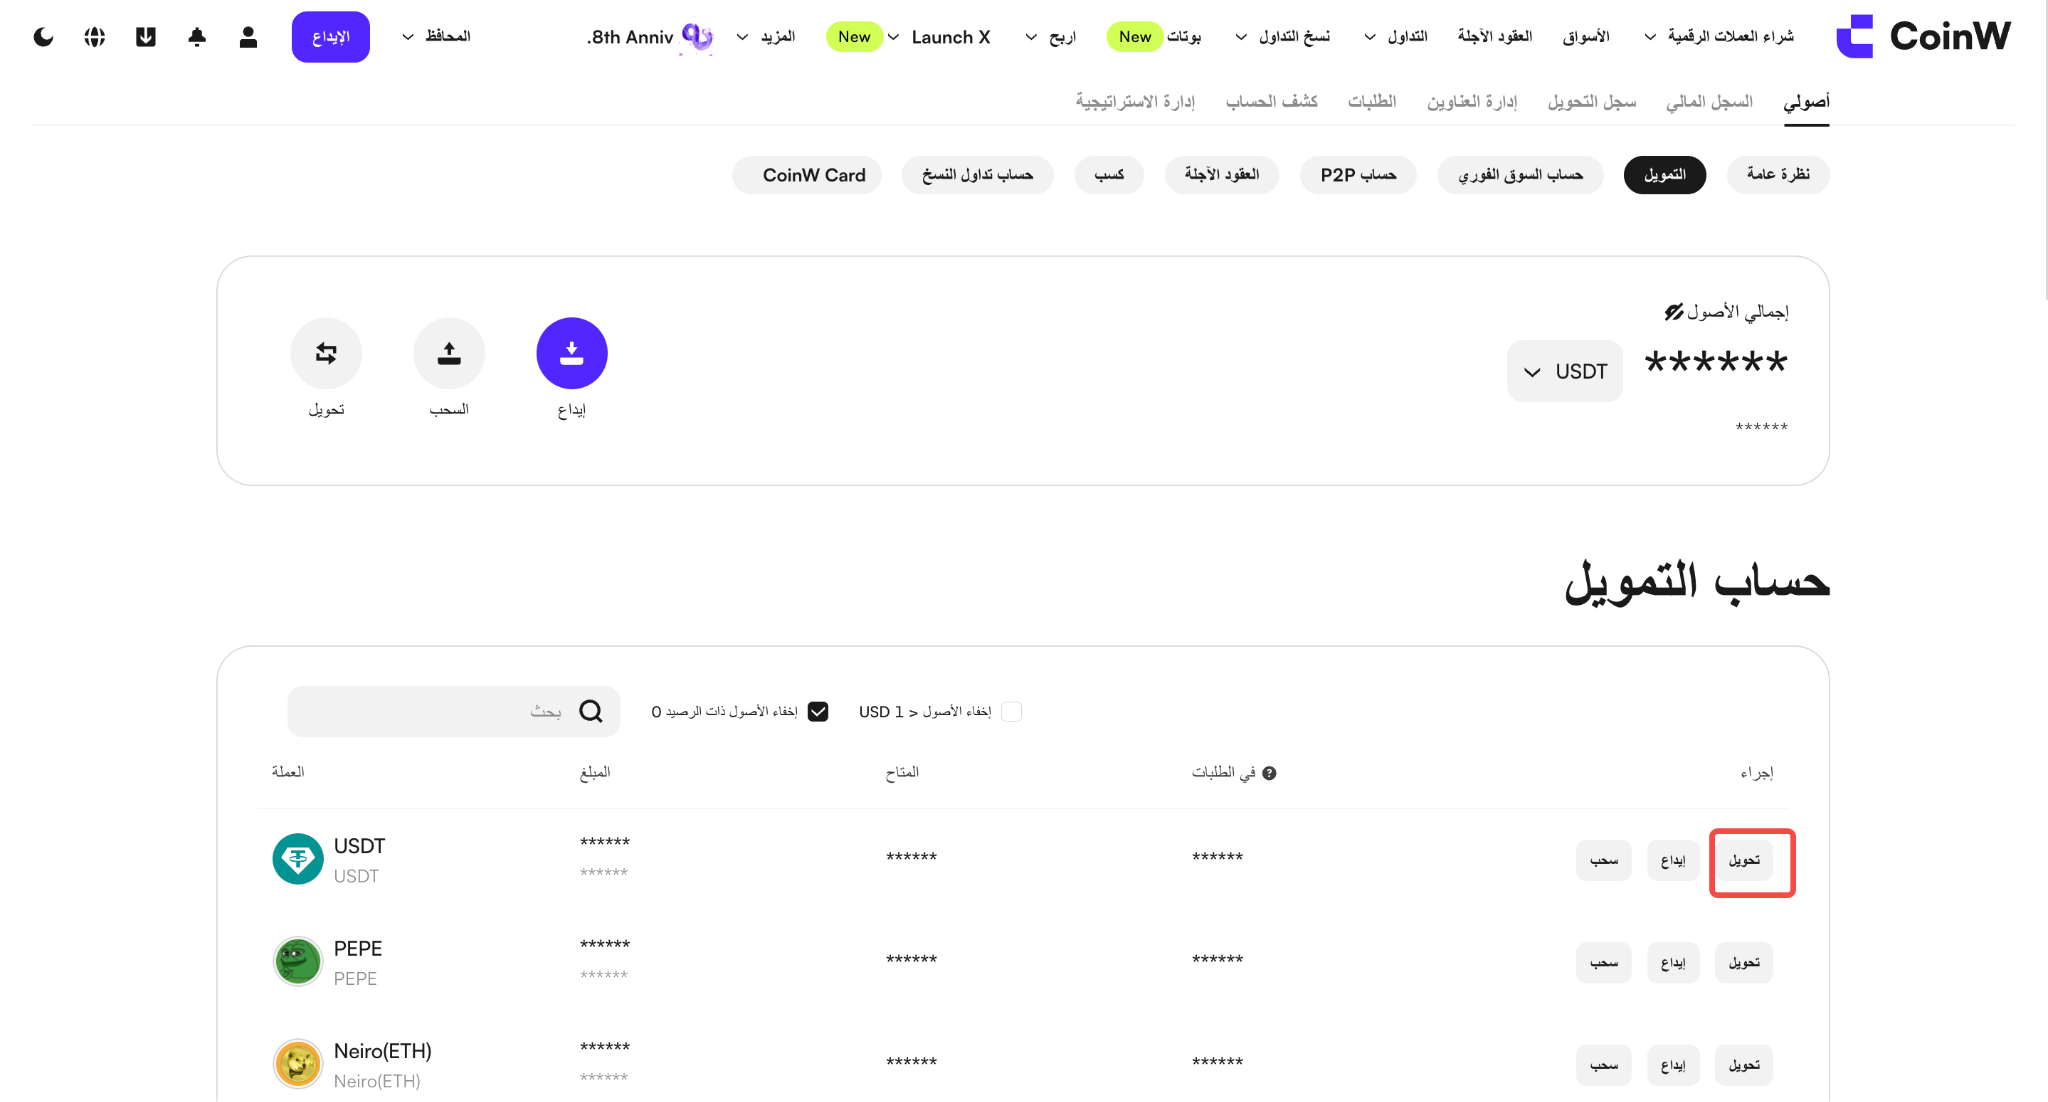
Task: Click the 8th Anniv badge icon
Action: point(697,37)
